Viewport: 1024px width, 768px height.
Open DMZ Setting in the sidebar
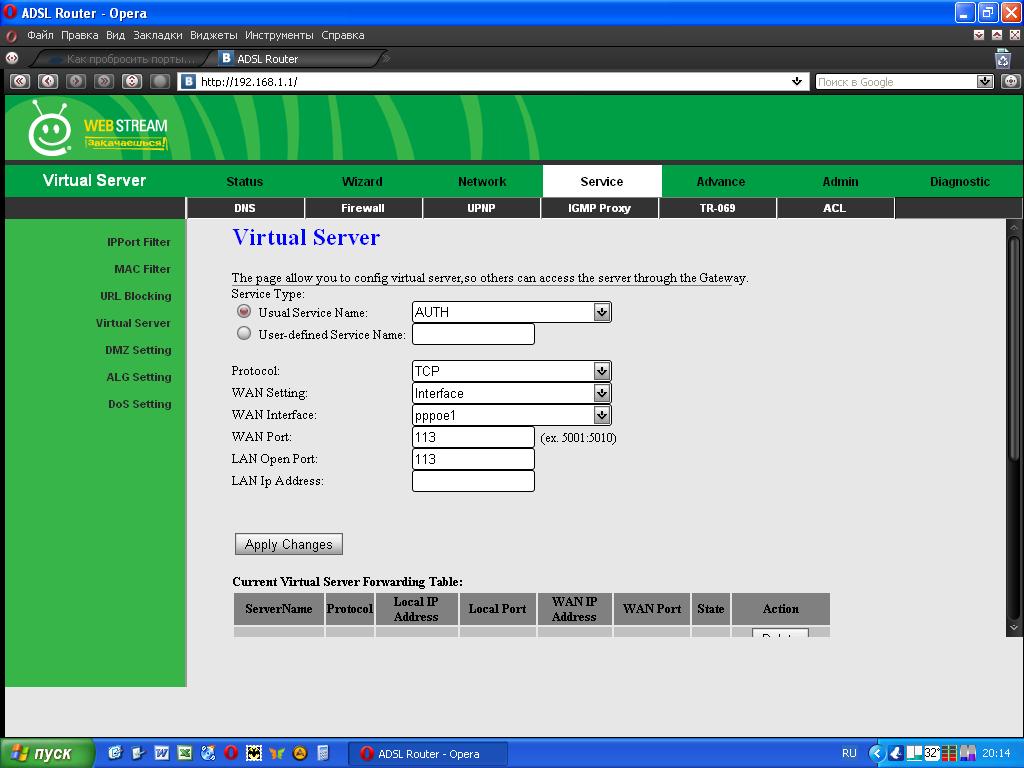[x=138, y=350]
